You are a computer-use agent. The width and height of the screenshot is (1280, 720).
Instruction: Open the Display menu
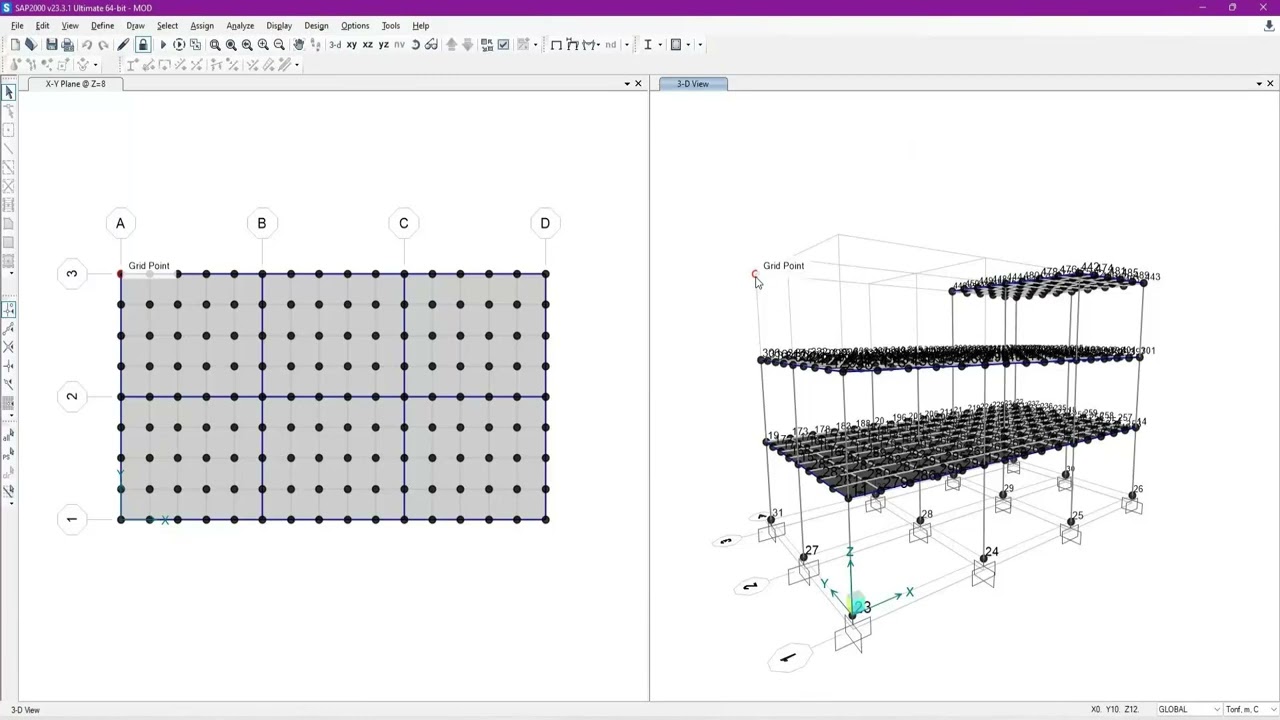[x=279, y=26]
